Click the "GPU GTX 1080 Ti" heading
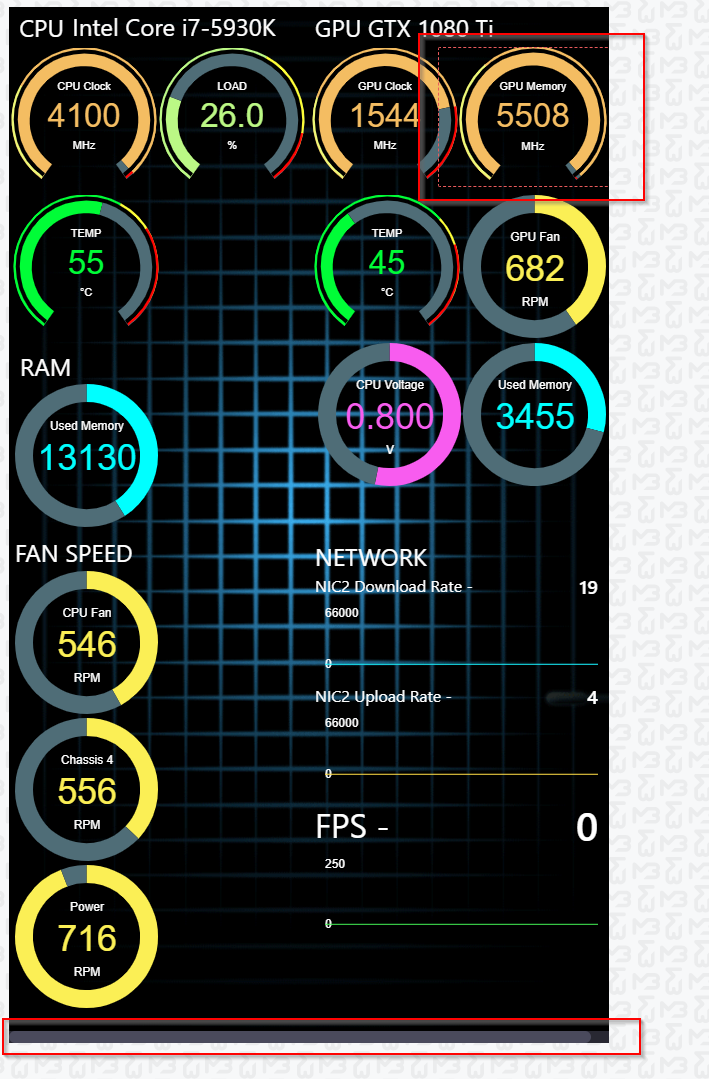Screen dimensions: 709x1079 (404, 28)
